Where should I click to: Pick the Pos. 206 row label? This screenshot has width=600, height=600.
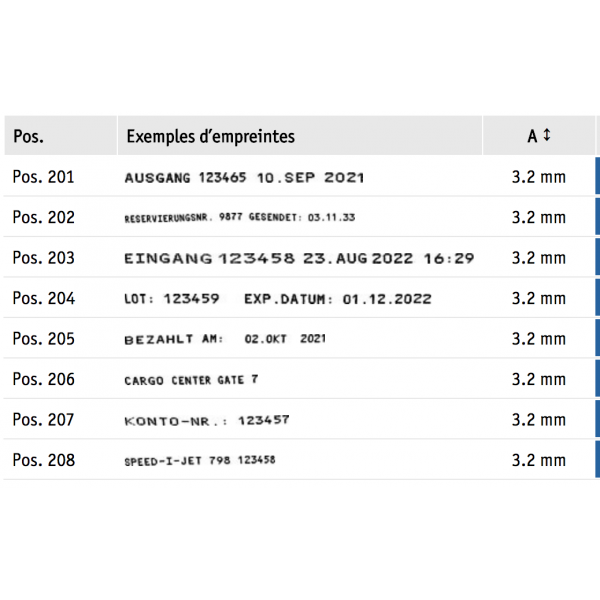click(x=43, y=380)
